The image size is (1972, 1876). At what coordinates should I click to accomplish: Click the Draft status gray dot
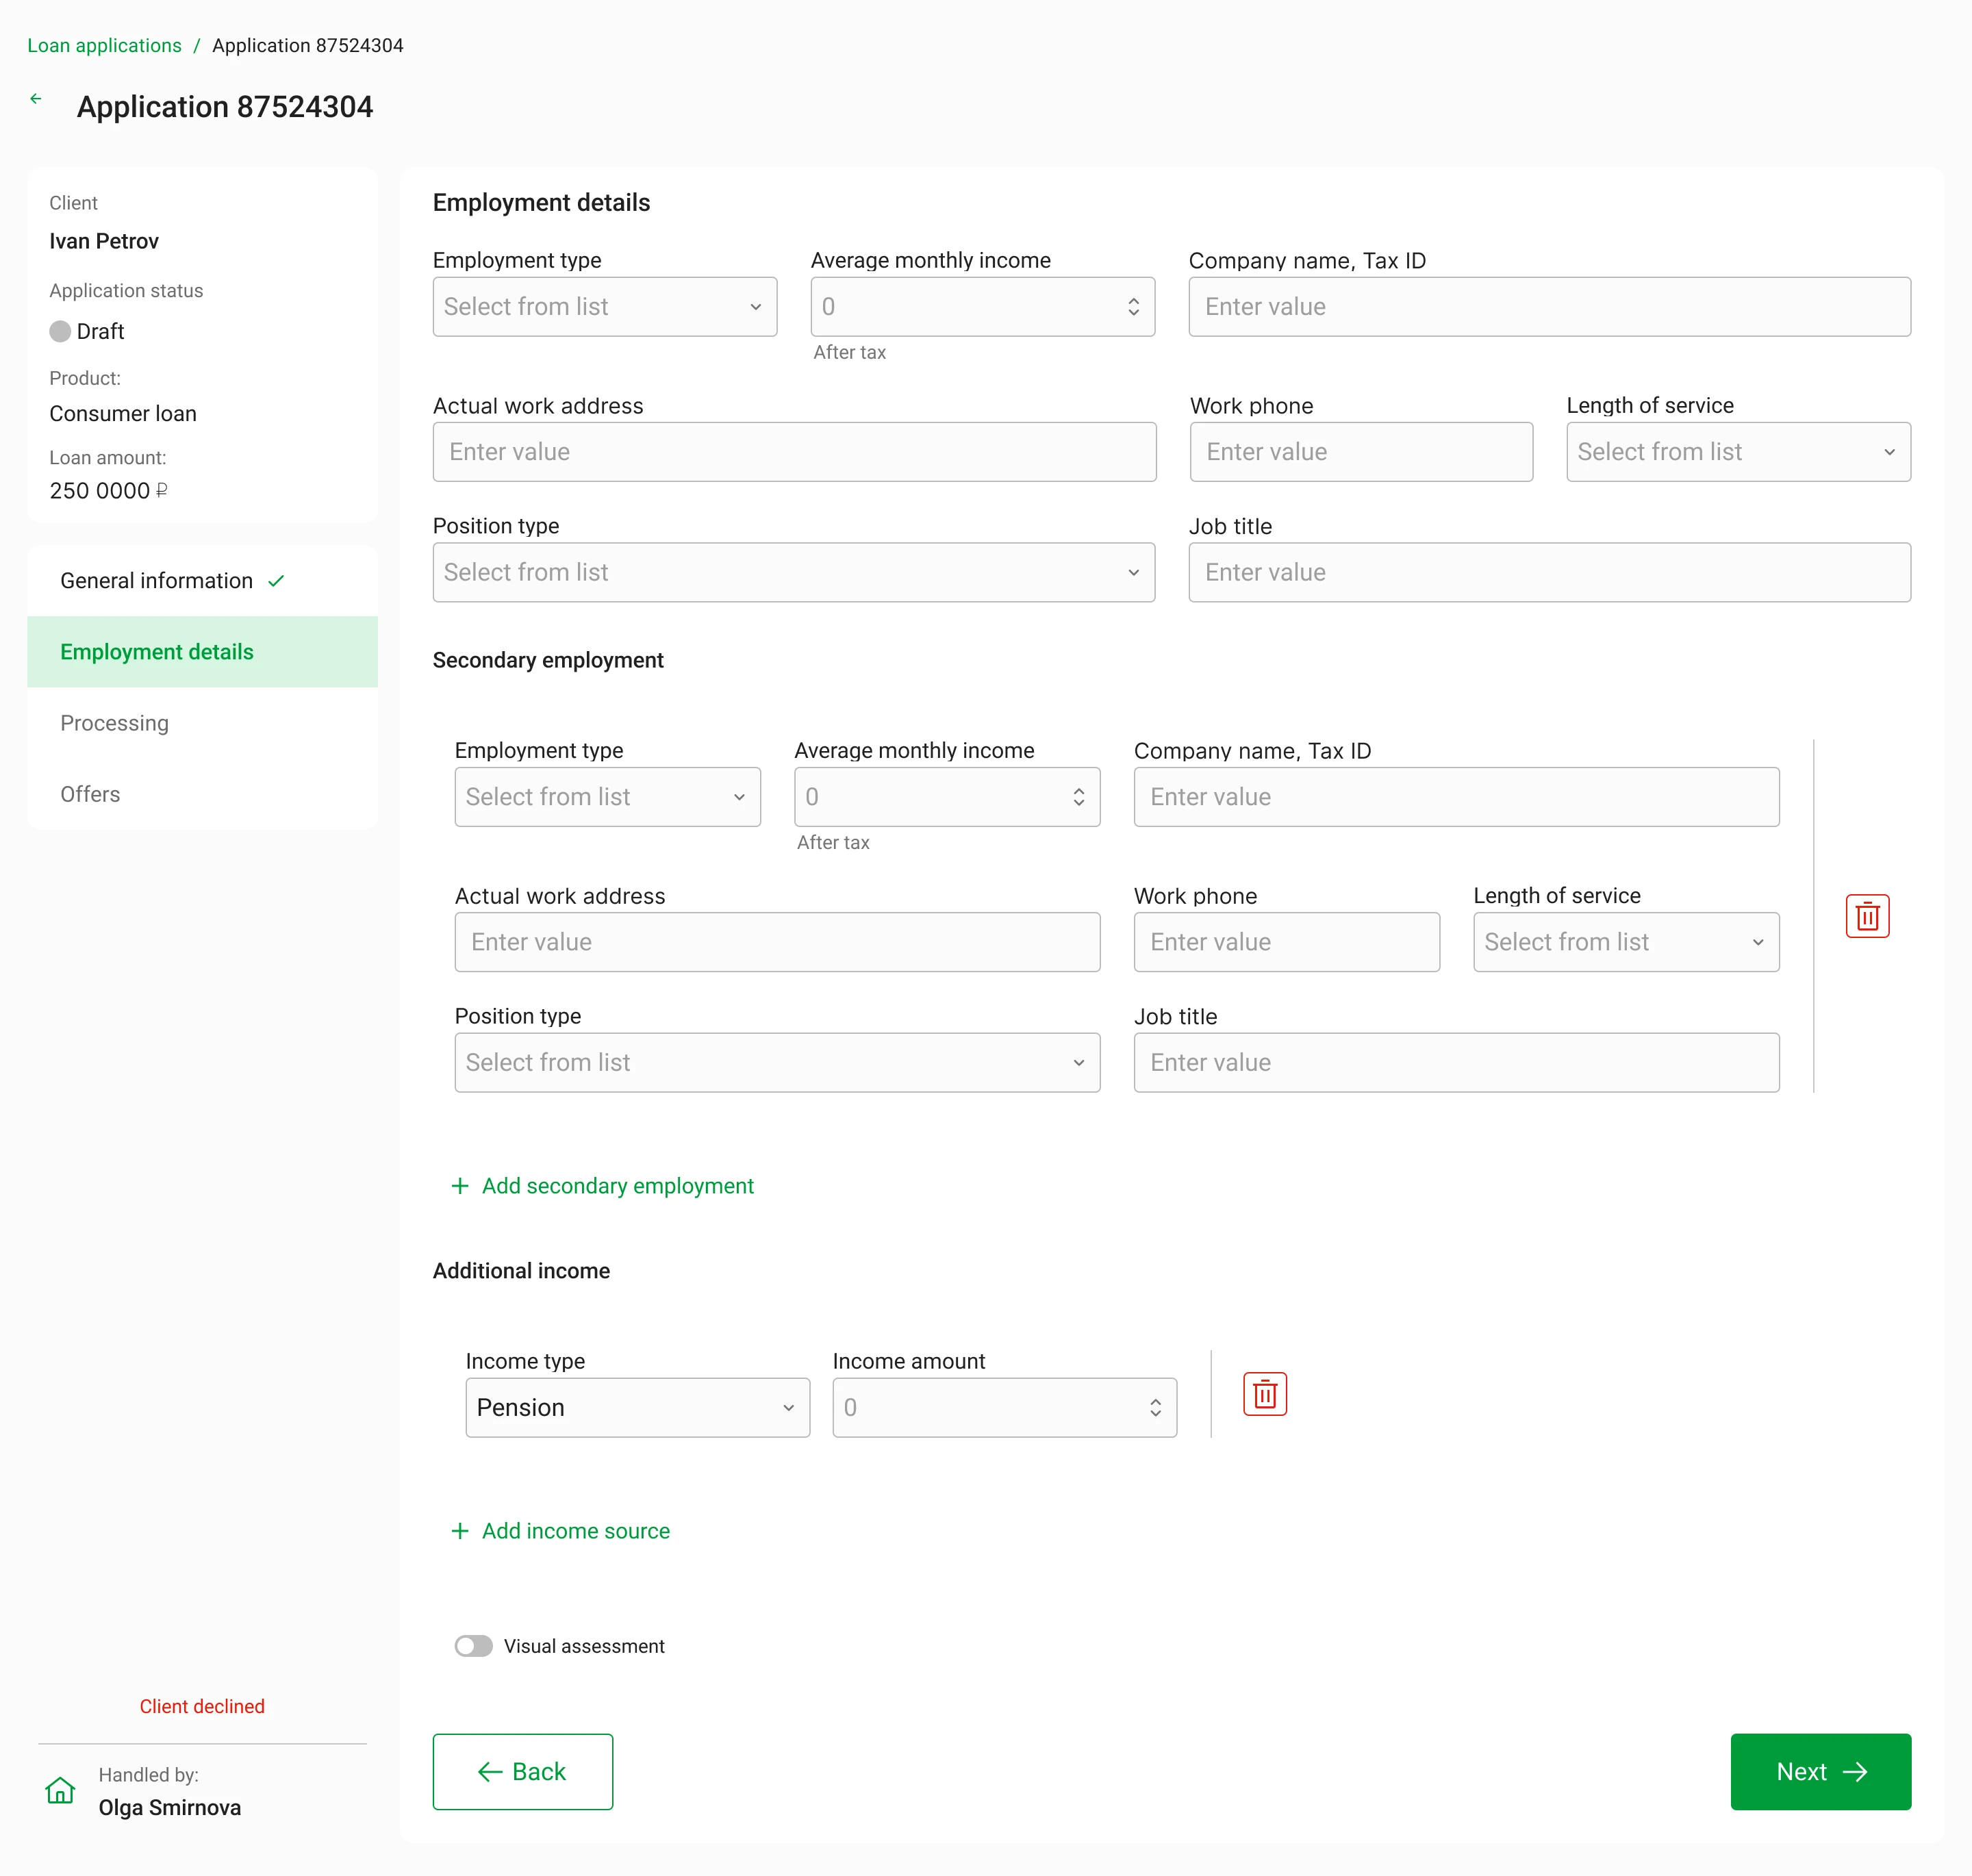(60, 331)
